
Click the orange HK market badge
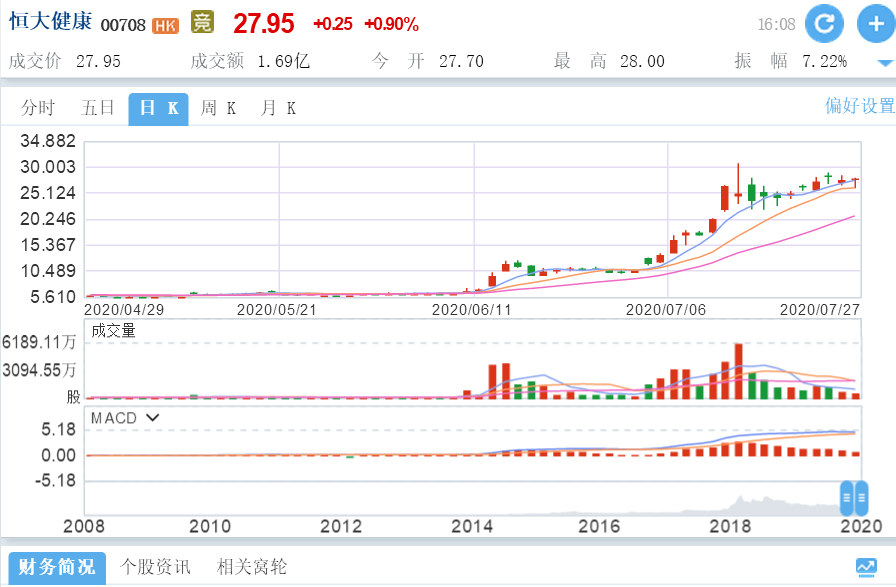[x=165, y=26]
